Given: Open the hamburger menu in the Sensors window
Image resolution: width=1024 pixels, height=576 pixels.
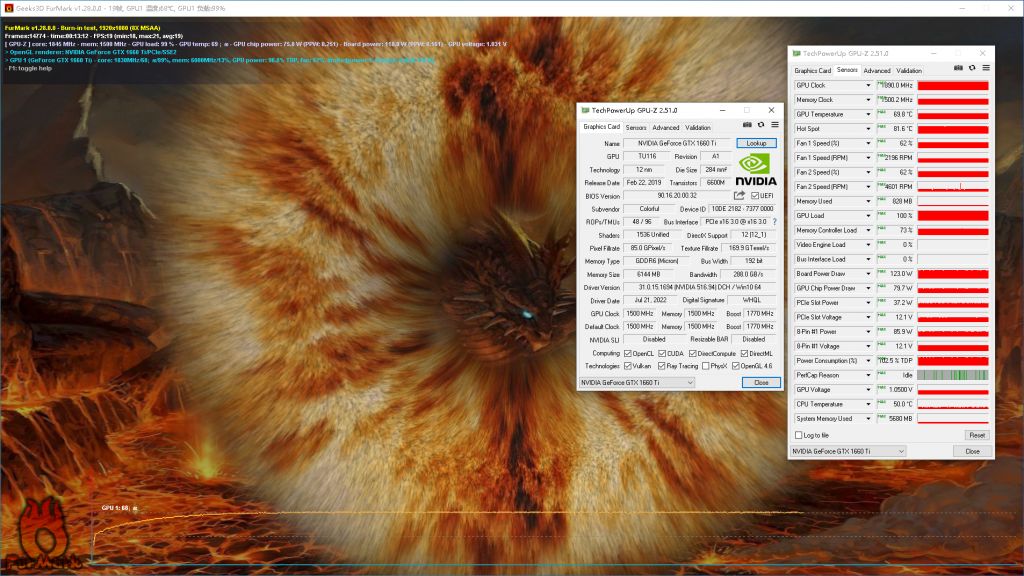Looking at the screenshot, I should point(984,69).
